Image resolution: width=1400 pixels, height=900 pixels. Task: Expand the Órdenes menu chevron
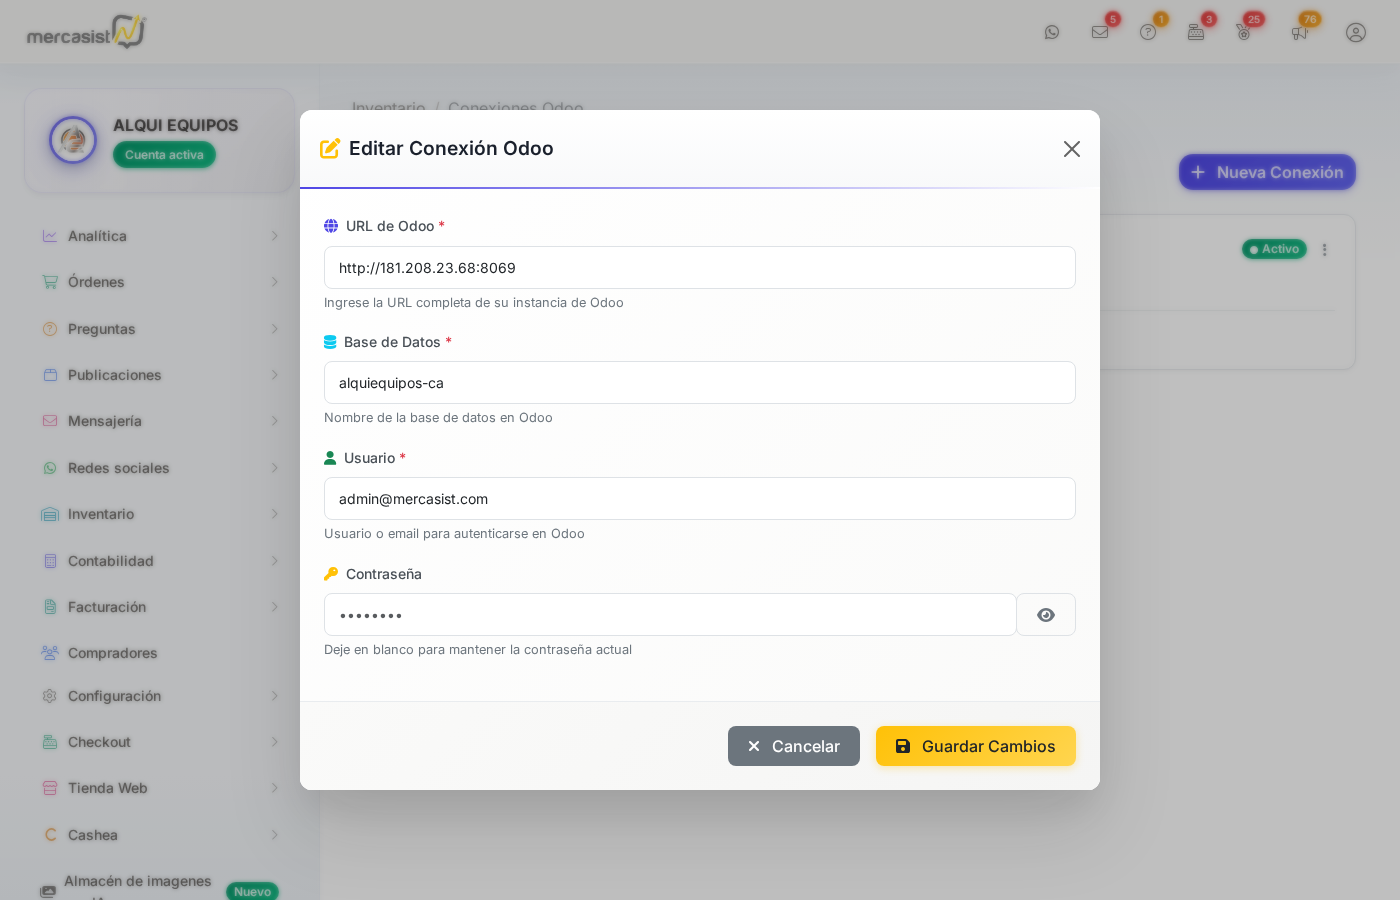(x=274, y=282)
